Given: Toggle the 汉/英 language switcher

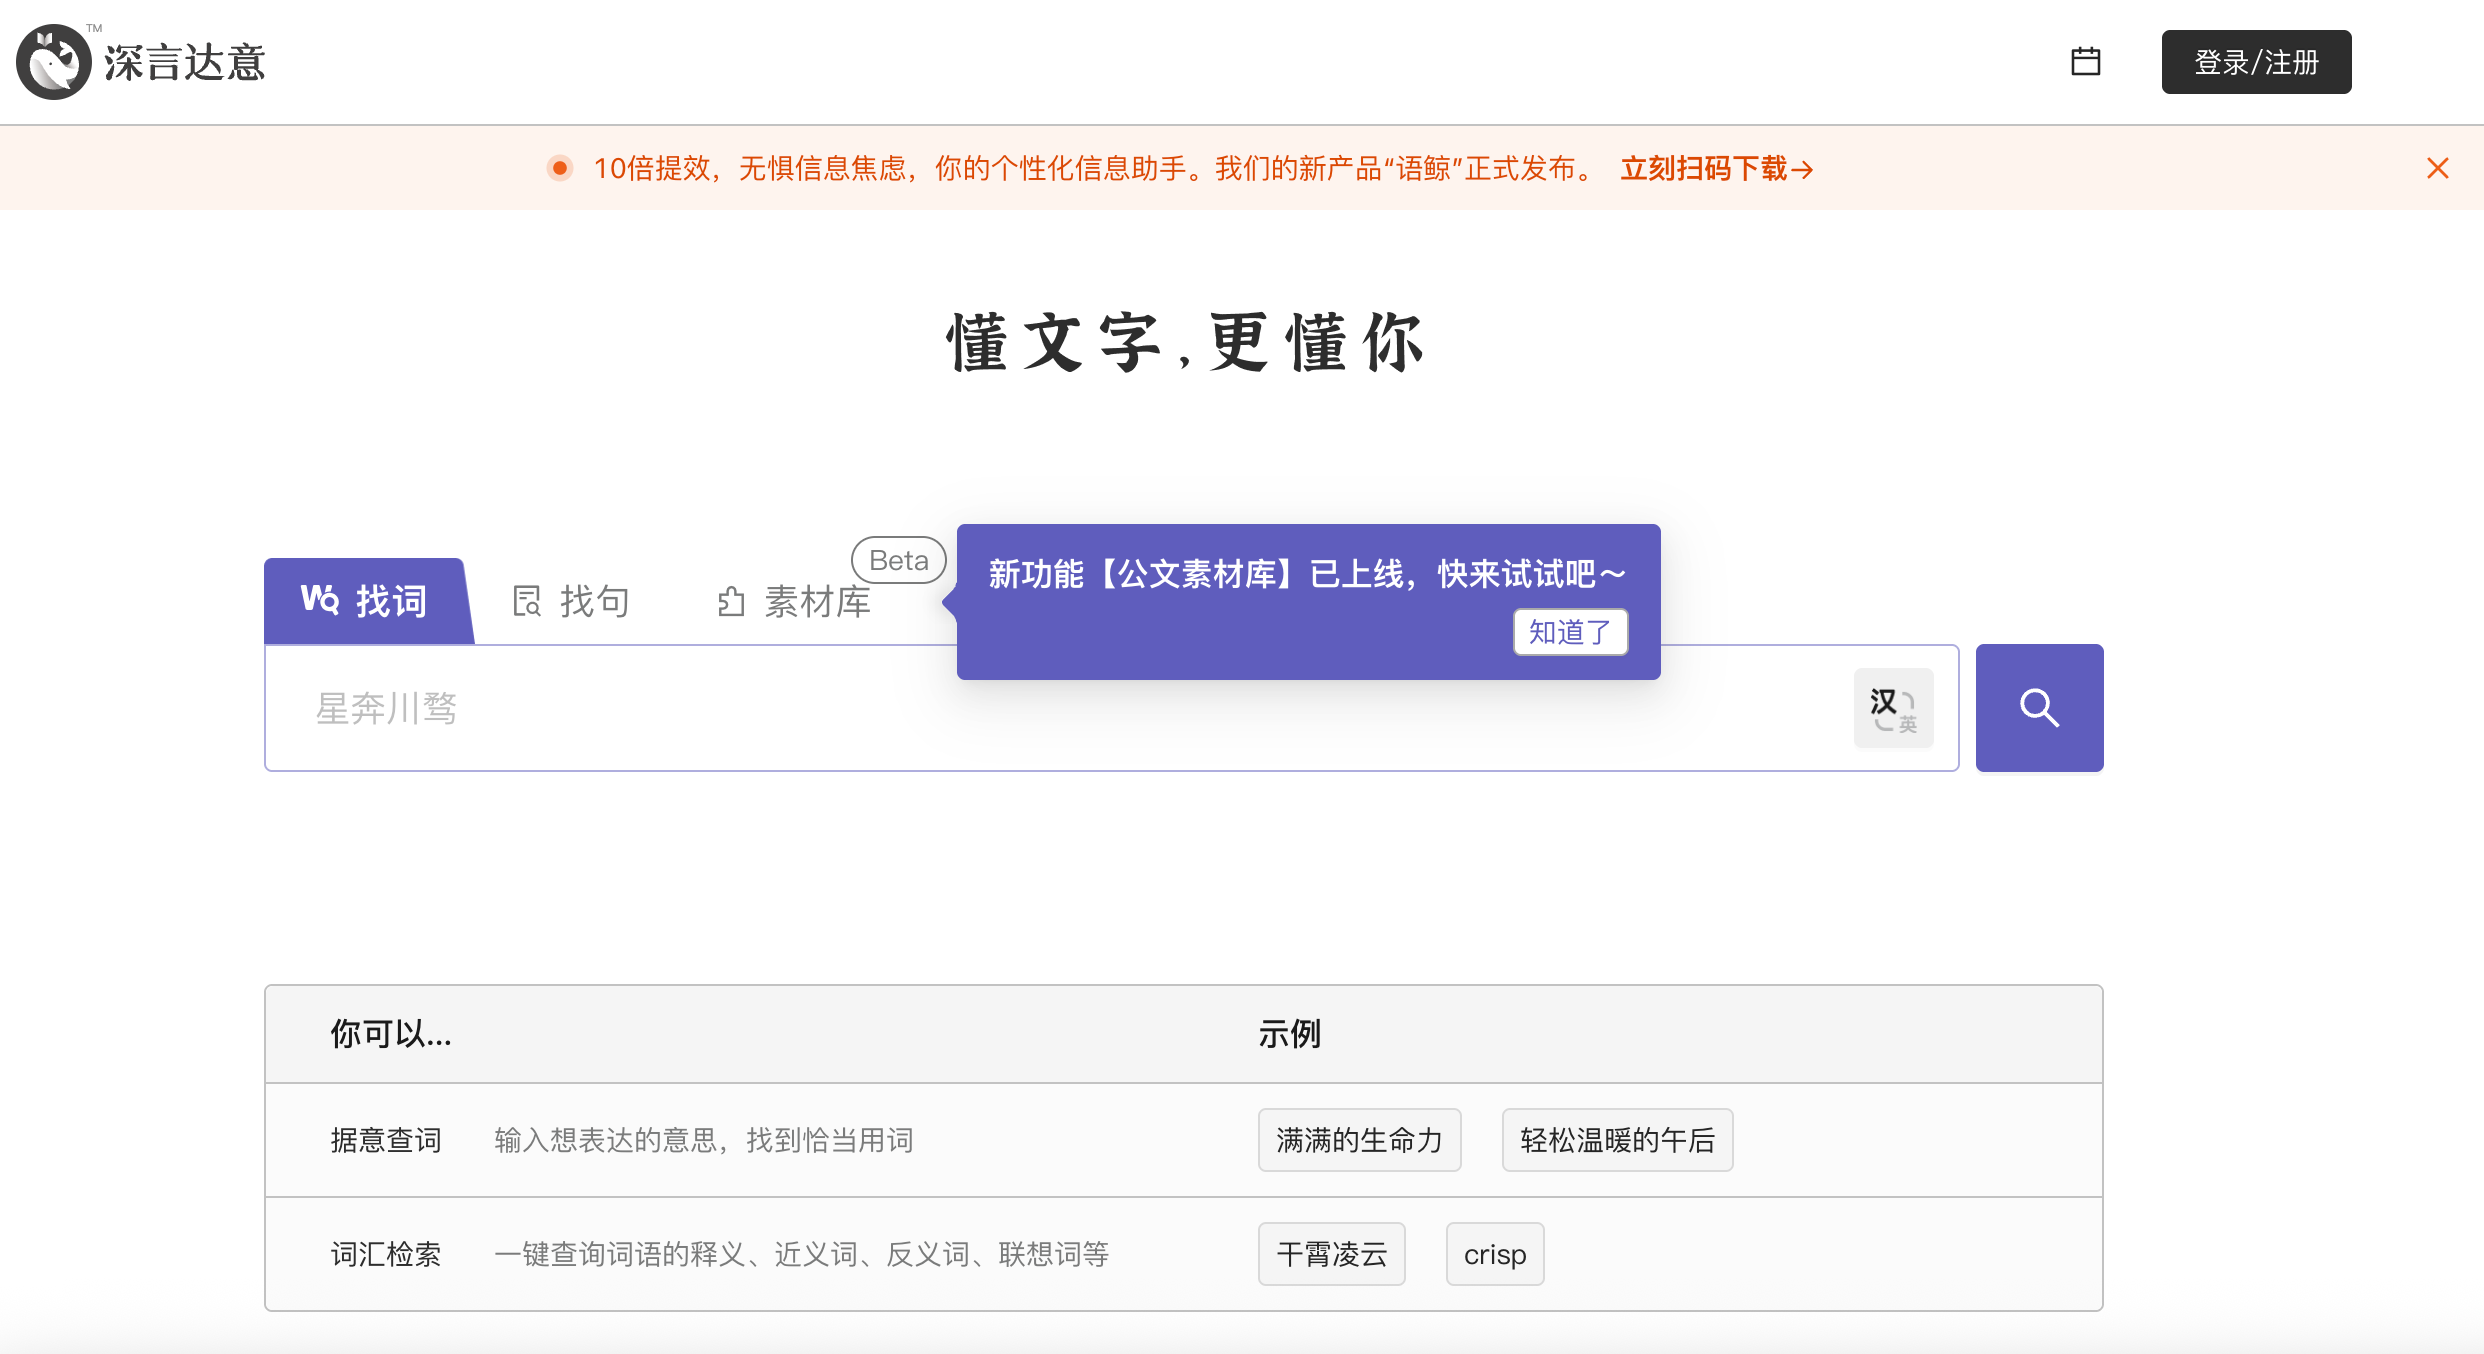Looking at the screenshot, I should (x=1893, y=707).
